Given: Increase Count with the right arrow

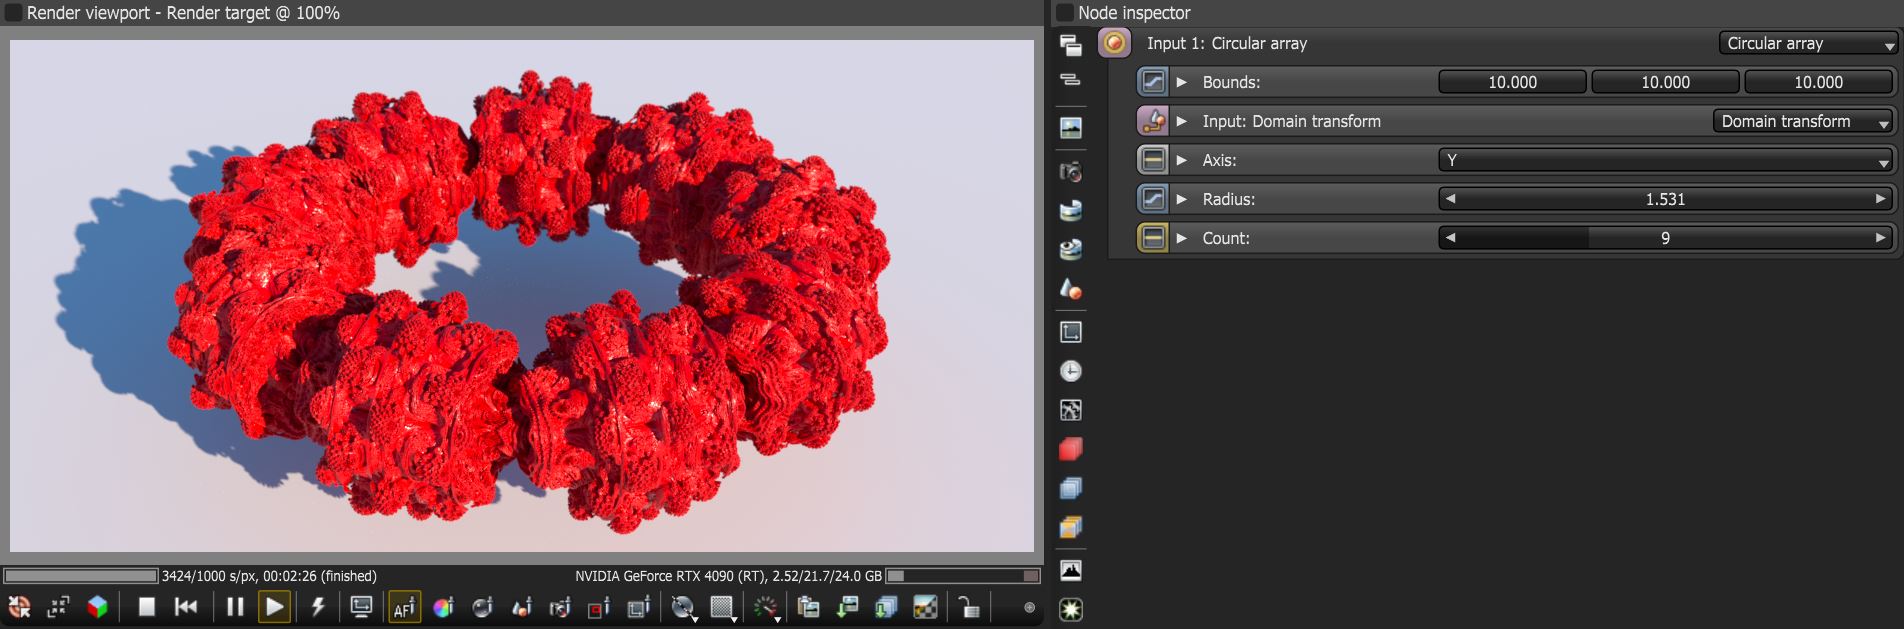Looking at the screenshot, I should pos(1880,238).
